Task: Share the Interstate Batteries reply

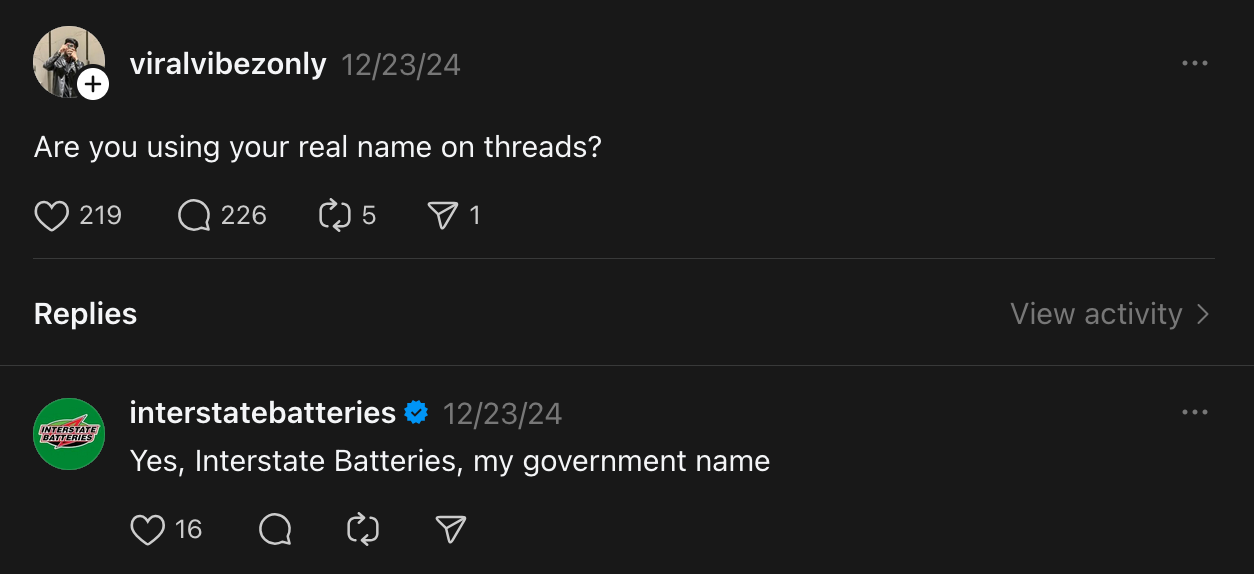Action: click(x=451, y=529)
